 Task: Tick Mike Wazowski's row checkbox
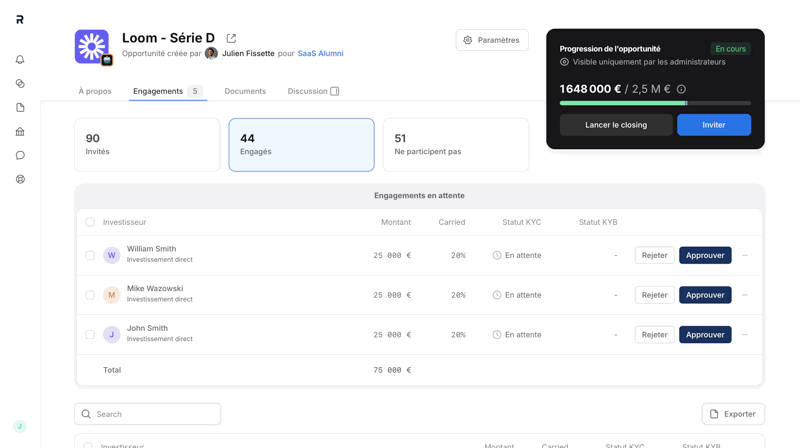coord(90,295)
